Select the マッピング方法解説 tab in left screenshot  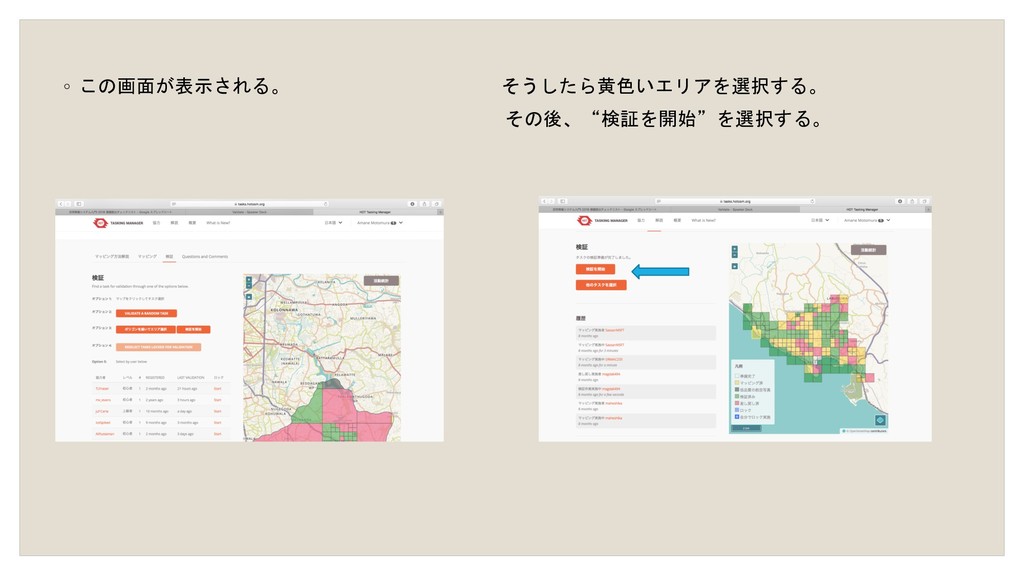(x=112, y=257)
